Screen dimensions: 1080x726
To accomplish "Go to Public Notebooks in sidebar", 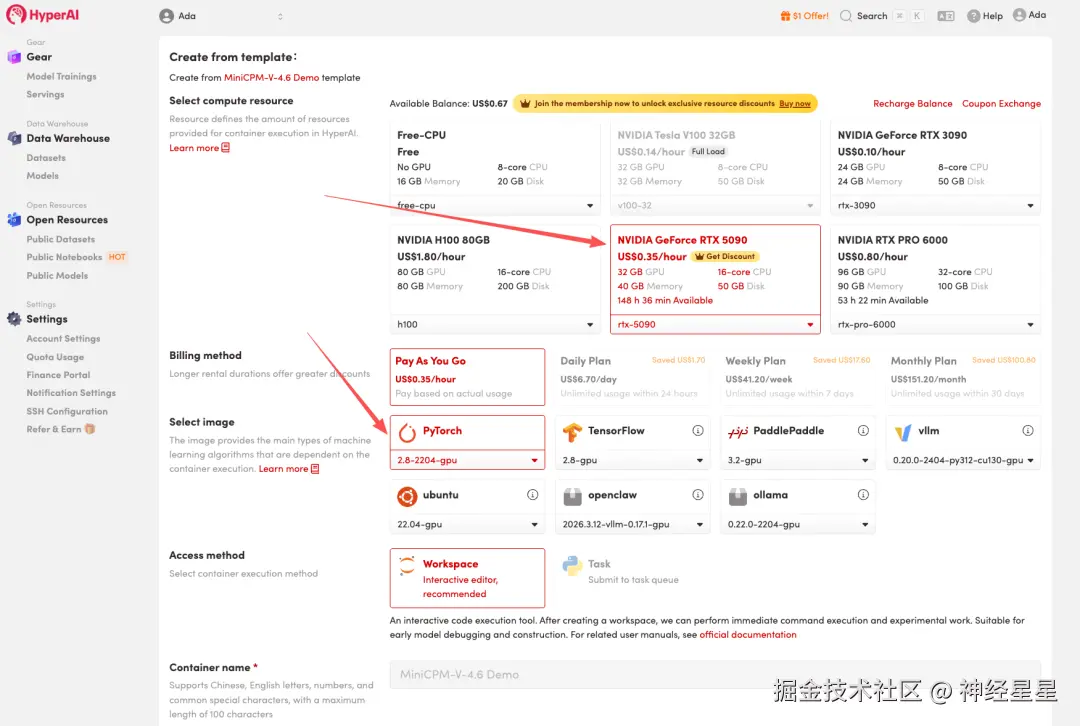I will pyautogui.click(x=64, y=257).
